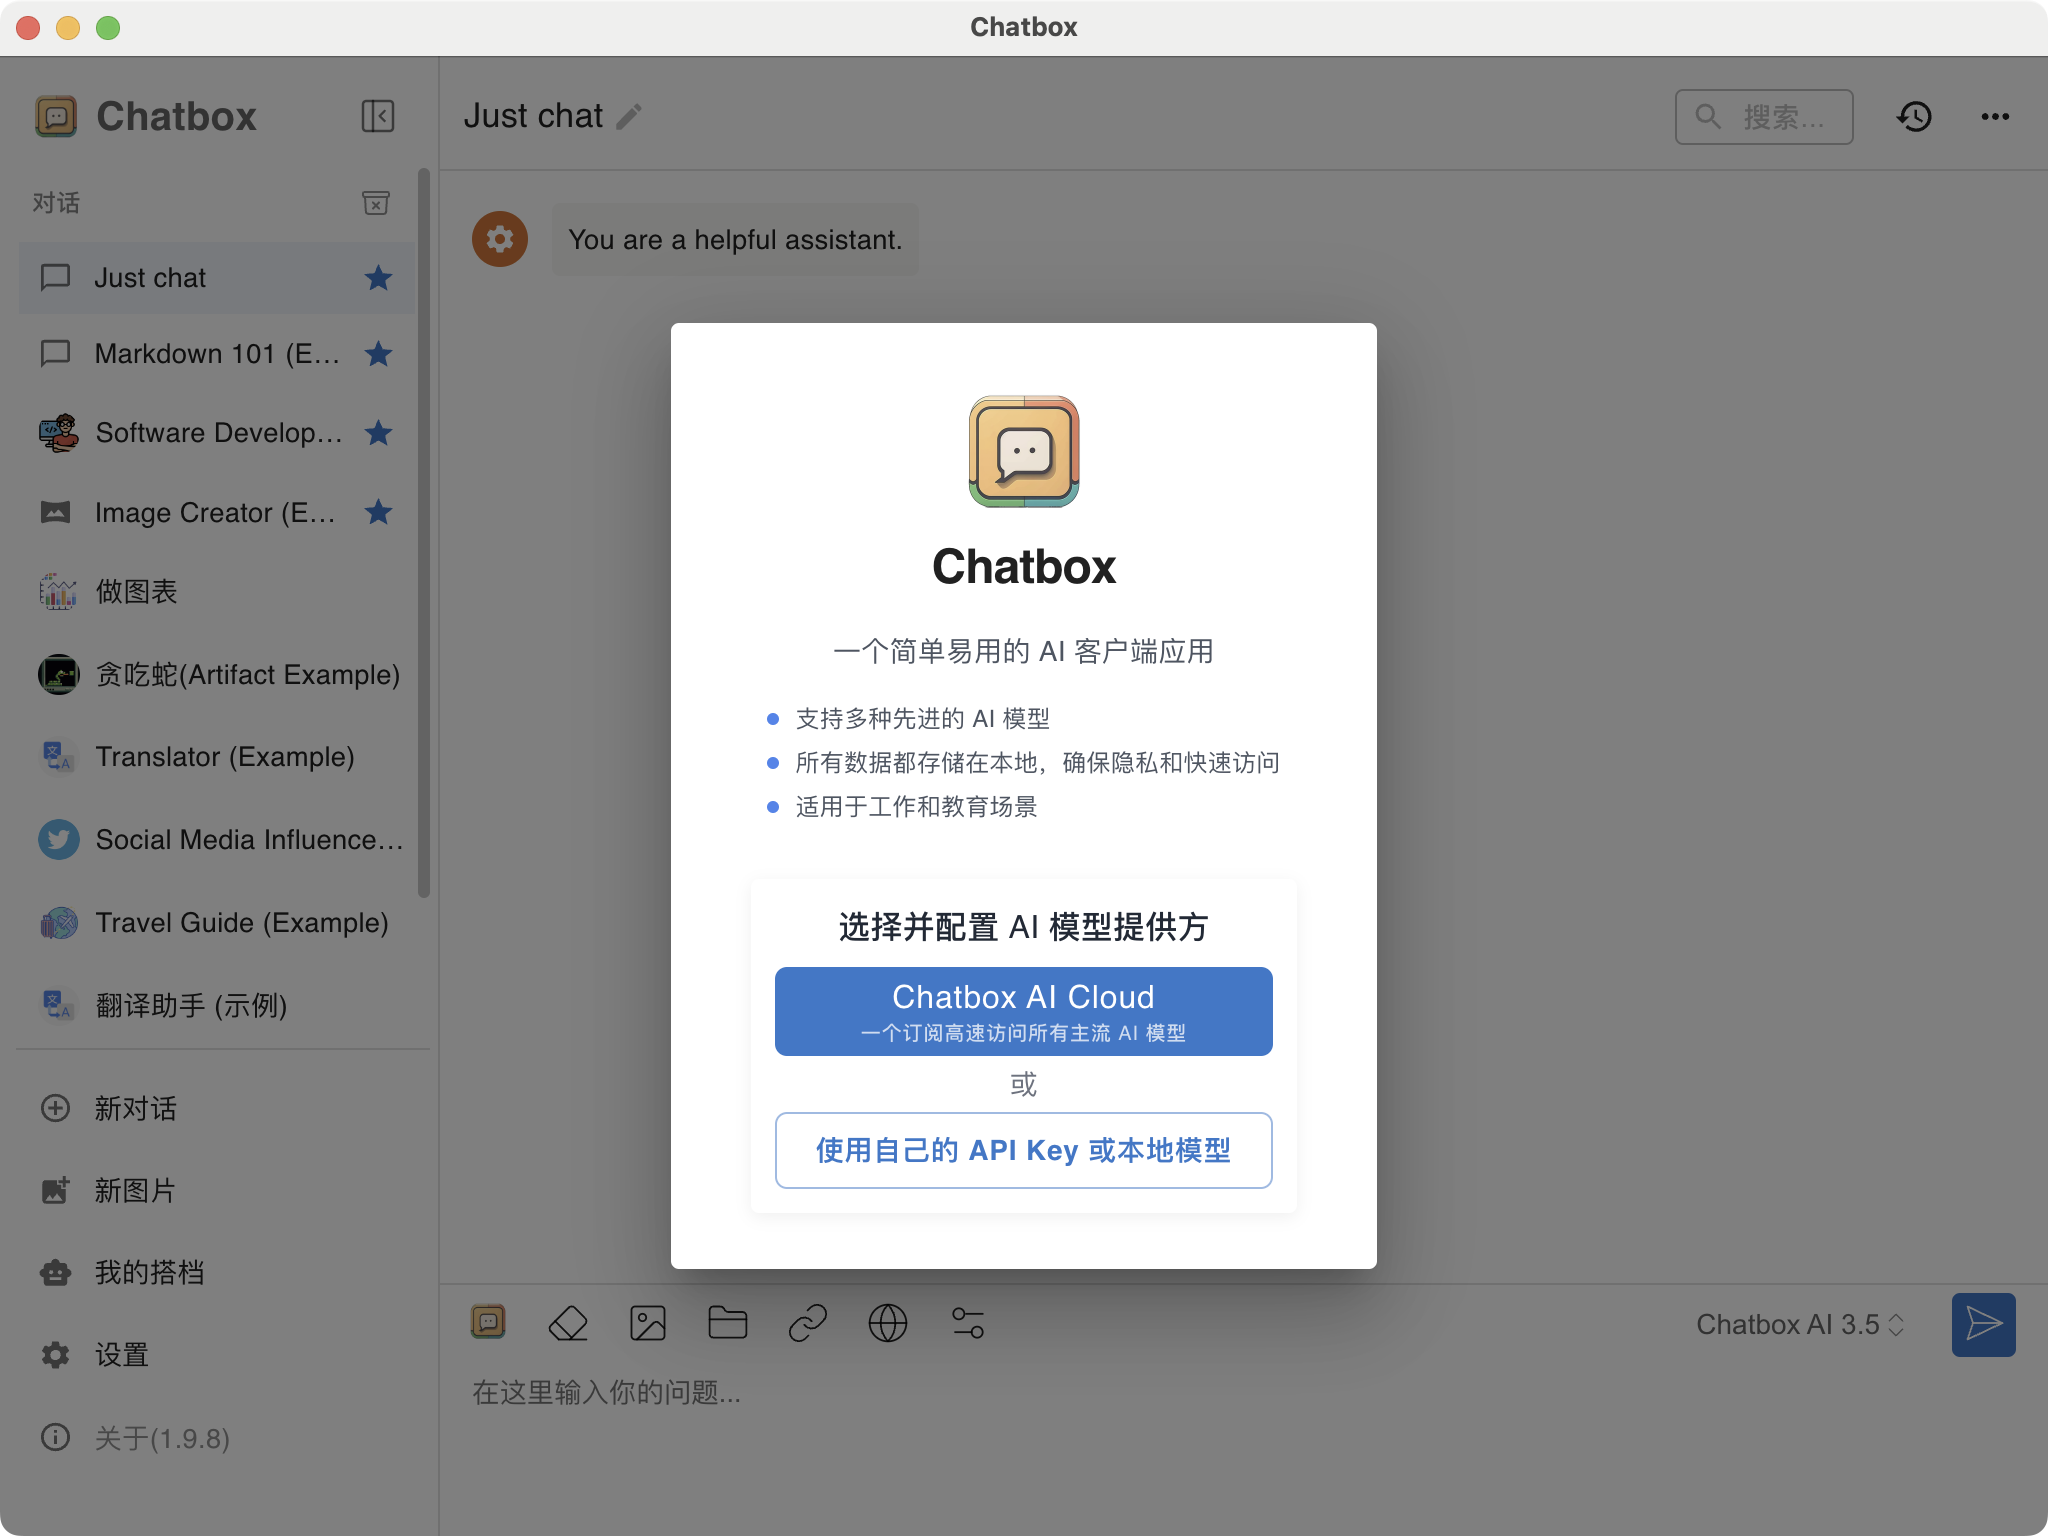Click the sidebar conversation list scrollbar

[x=424, y=533]
